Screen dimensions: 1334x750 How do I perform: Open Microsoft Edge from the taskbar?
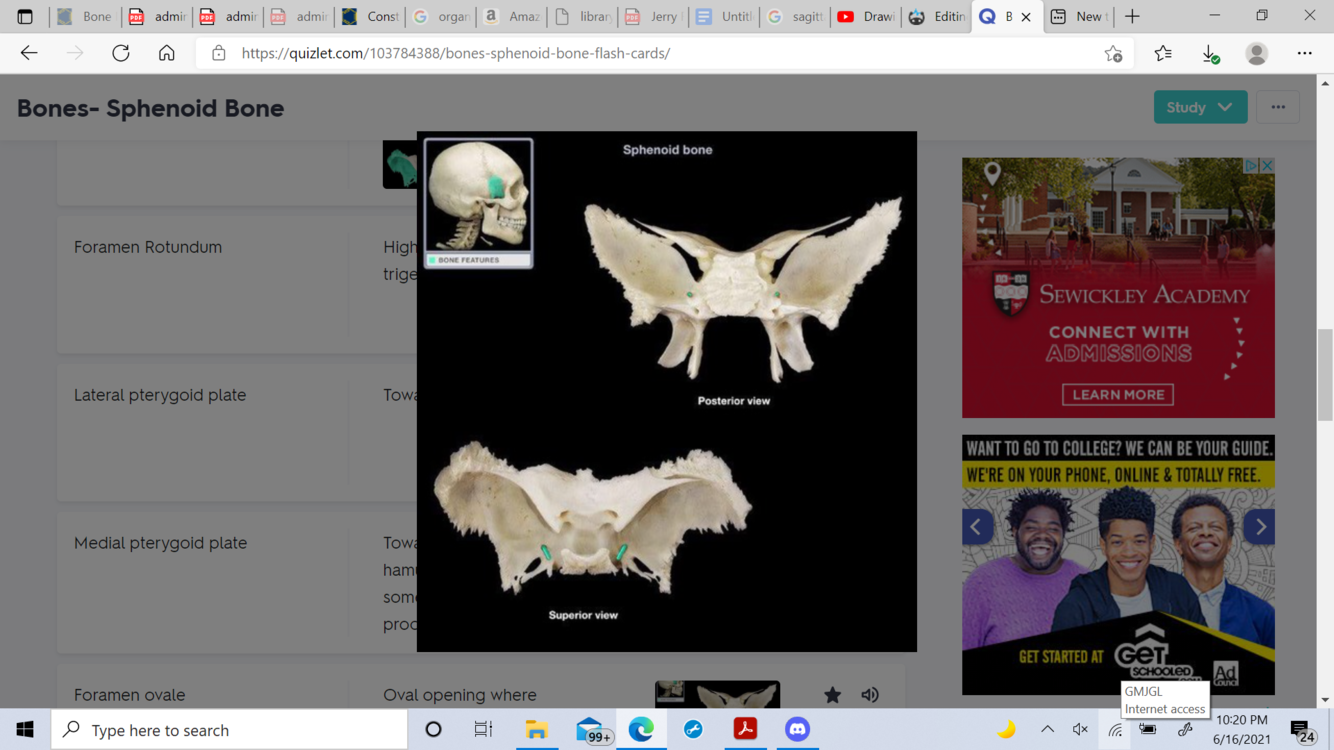pyautogui.click(x=641, y=730)
